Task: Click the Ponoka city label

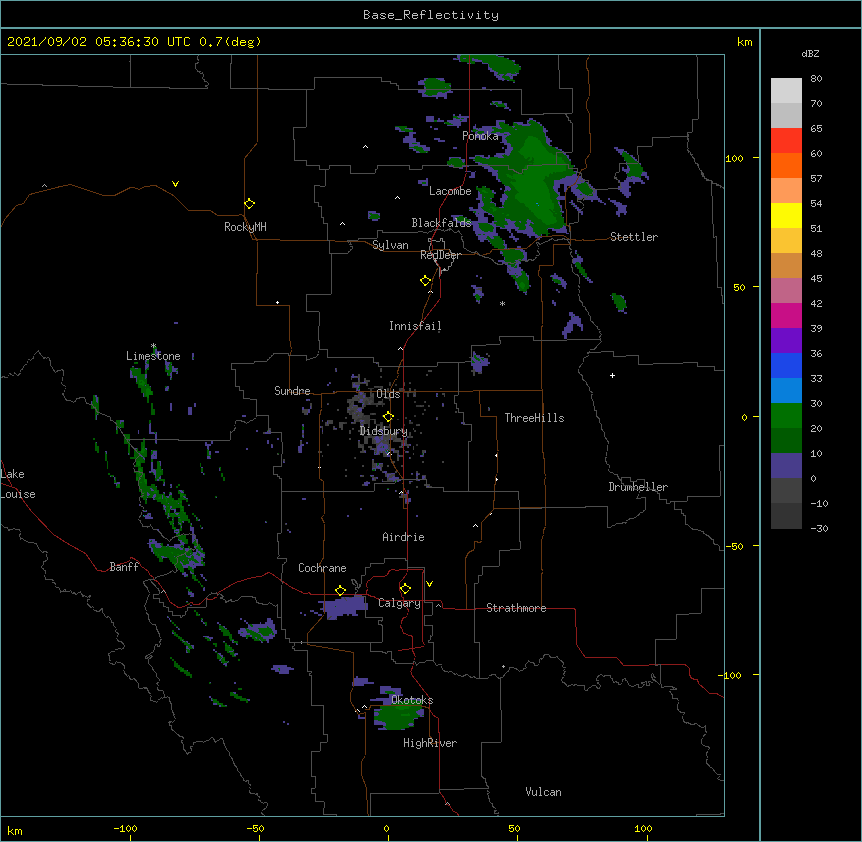Action: pyautogui.click(x=480, y=136)
